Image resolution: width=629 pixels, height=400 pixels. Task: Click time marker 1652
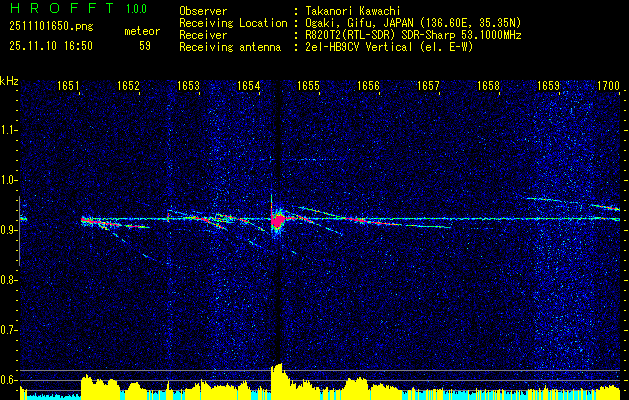[x=128, y=85]
